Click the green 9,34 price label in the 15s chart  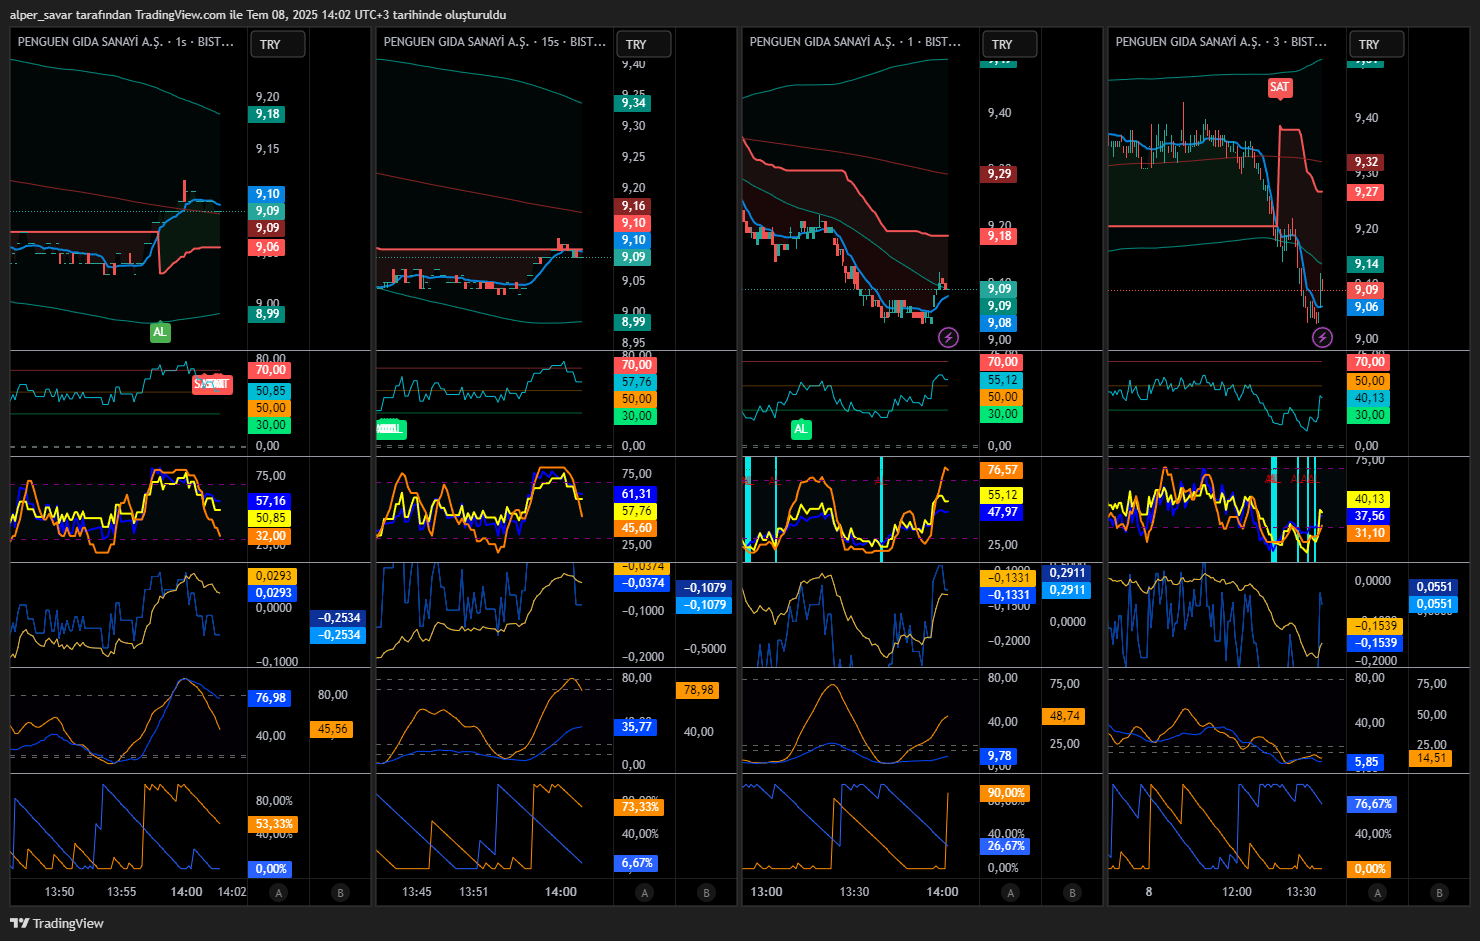(633, 103)
